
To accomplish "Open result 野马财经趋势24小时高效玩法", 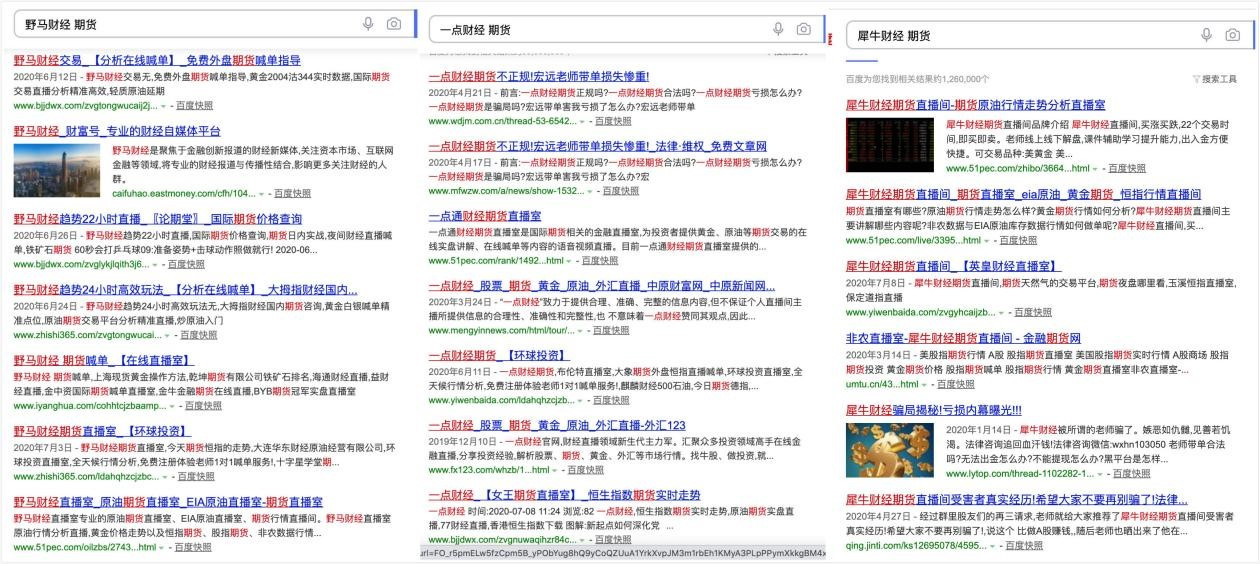I will (186, 289).
